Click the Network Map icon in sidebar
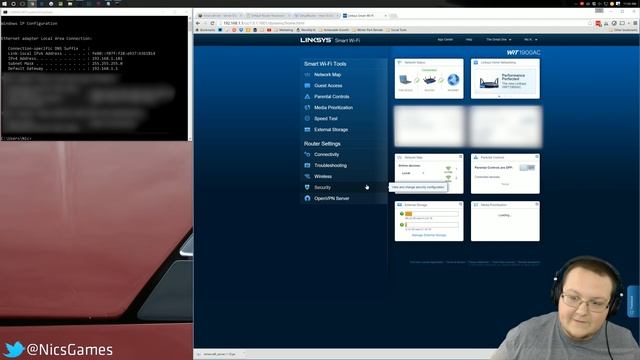Screen dimensions: 640x360 (307, 75)
